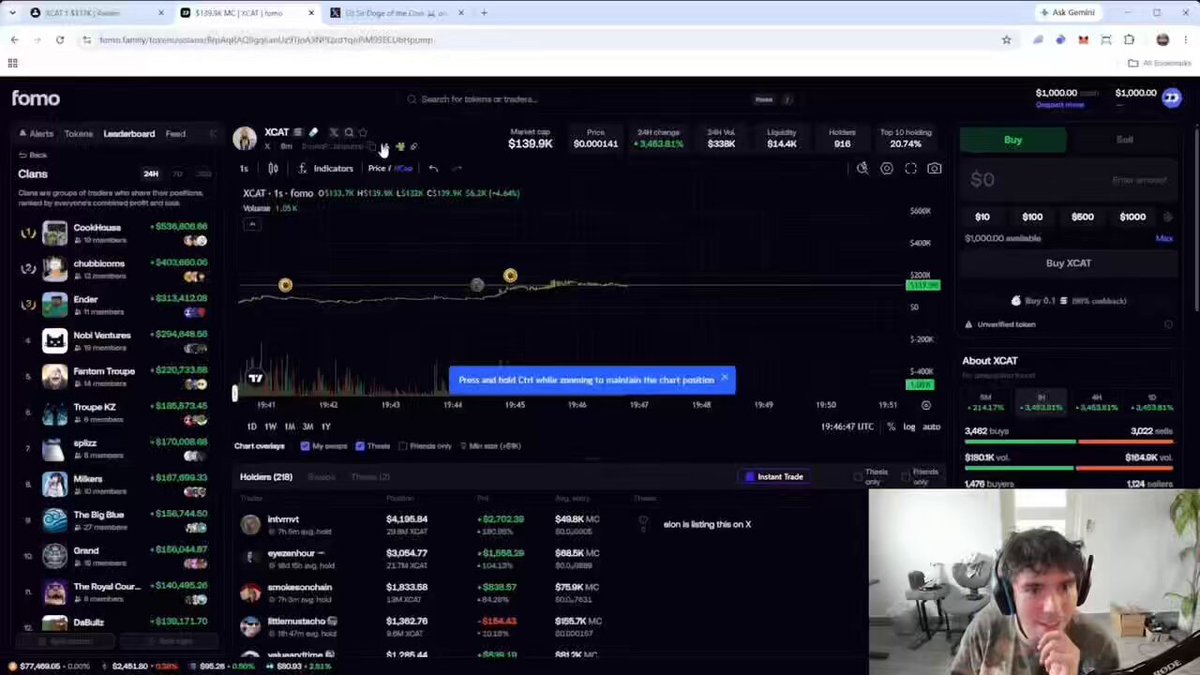This screenshot has height=675, width=1200.
Task: Open Feed tab
Action: tap(175, 133)
